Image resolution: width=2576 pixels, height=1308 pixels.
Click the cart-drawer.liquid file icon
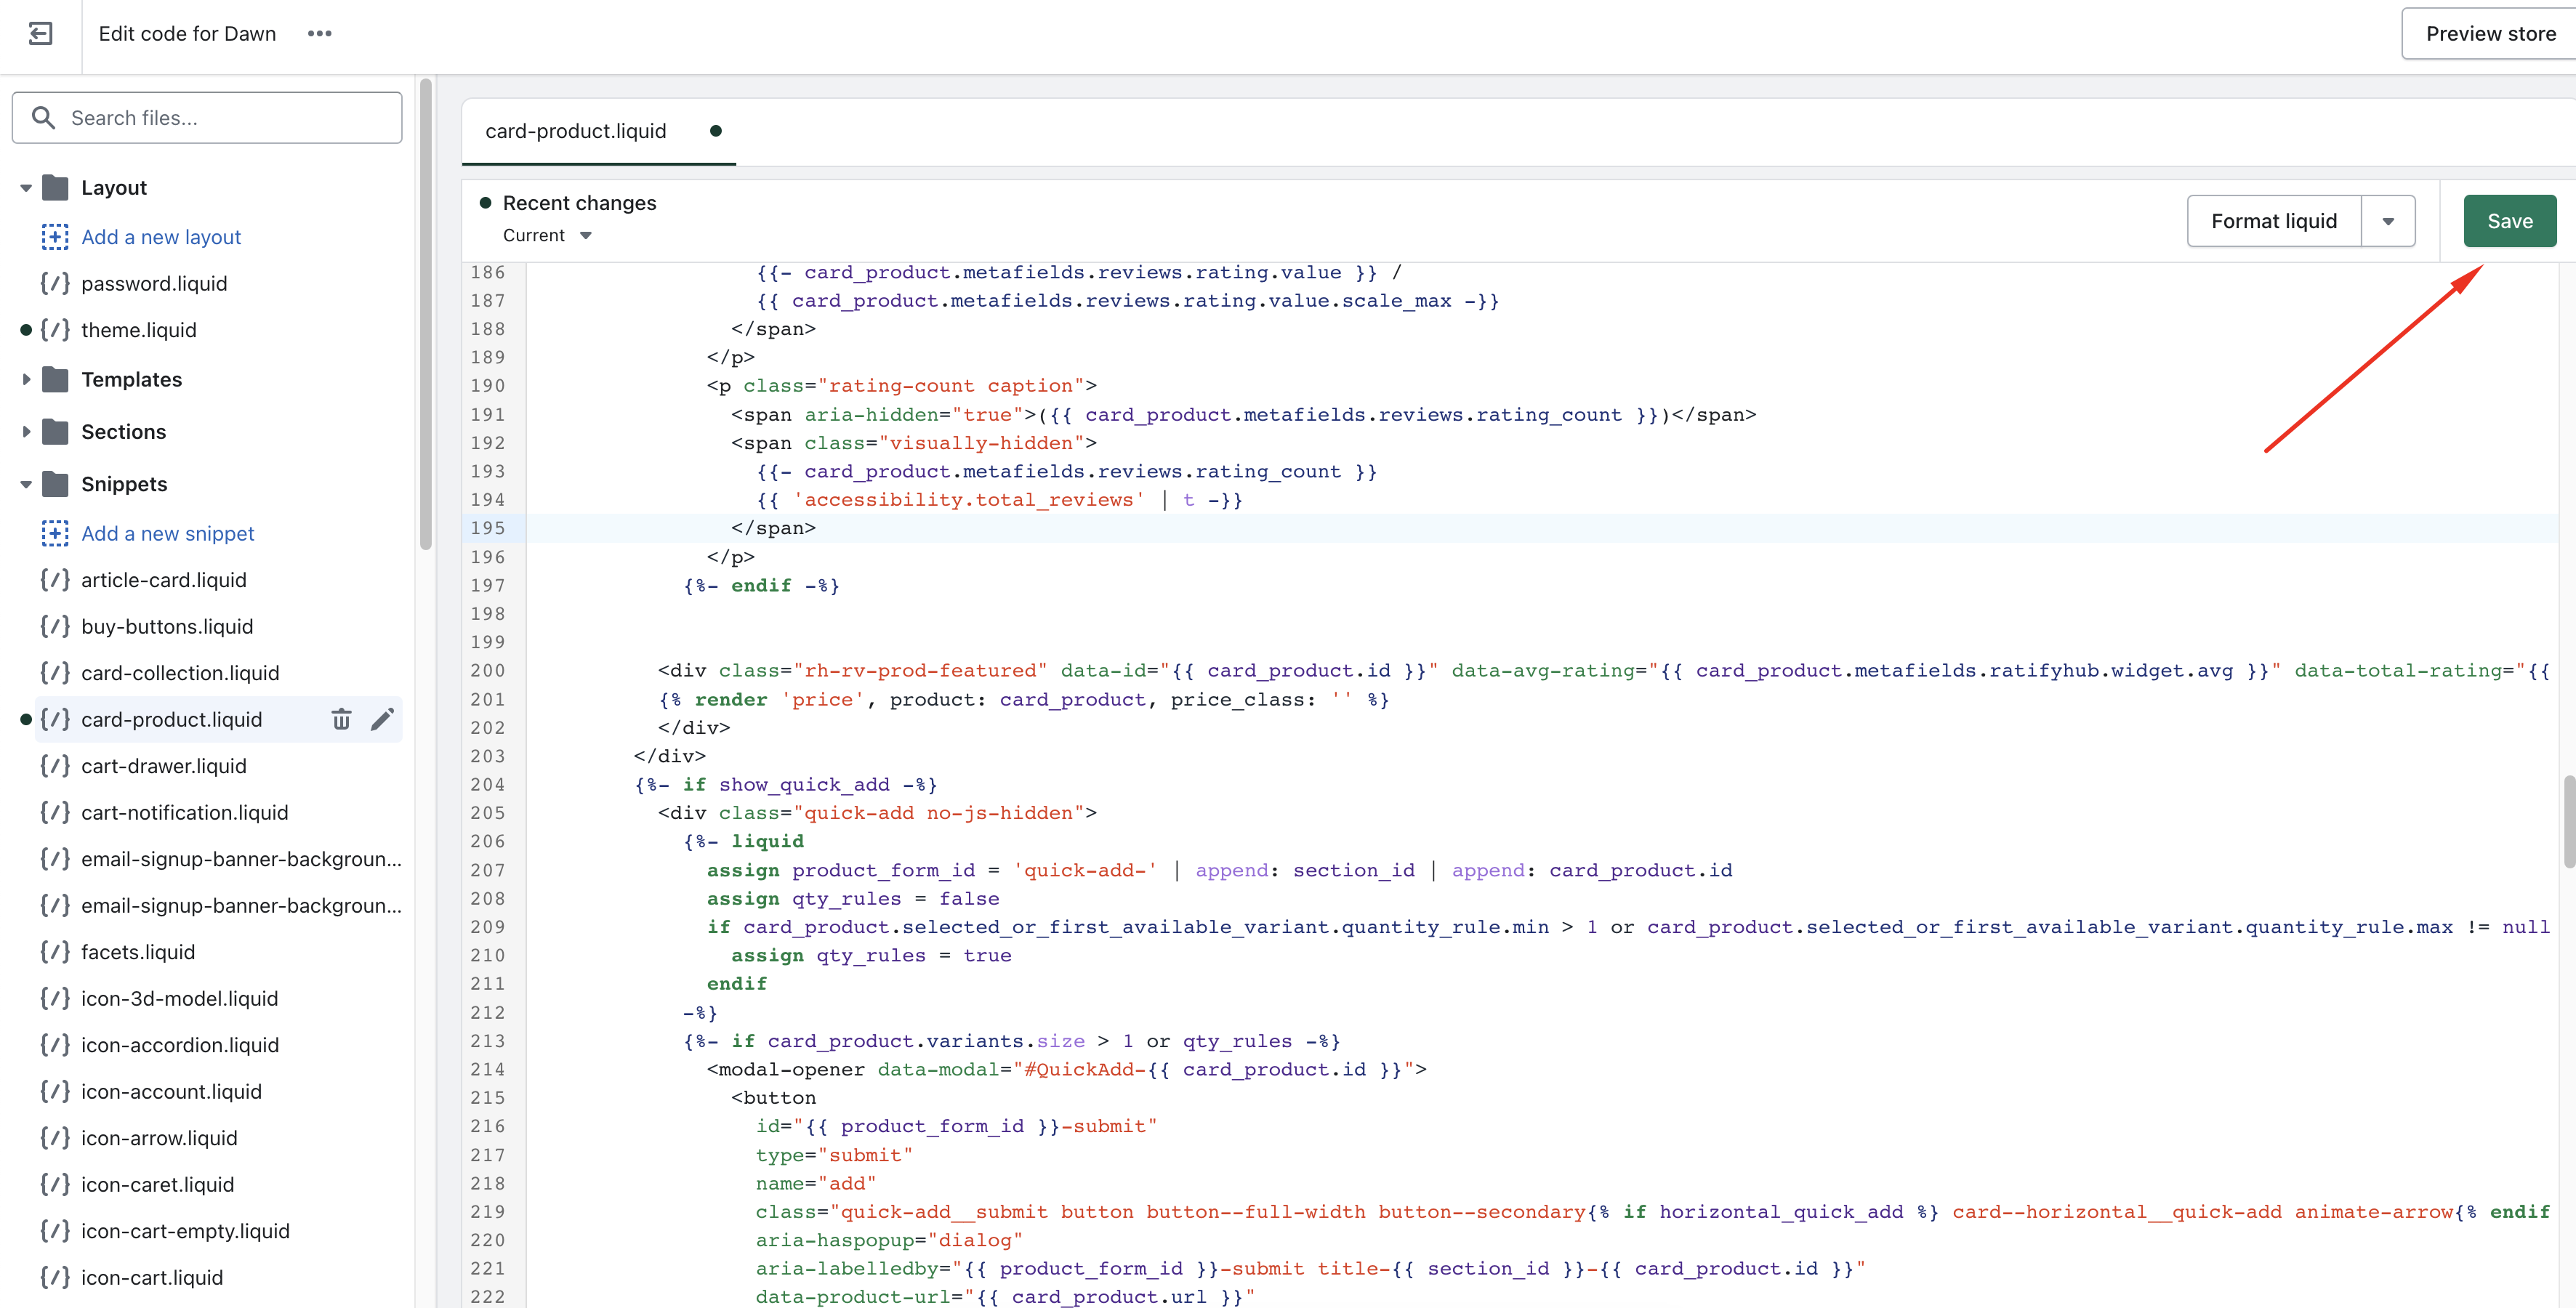[55, 766]
